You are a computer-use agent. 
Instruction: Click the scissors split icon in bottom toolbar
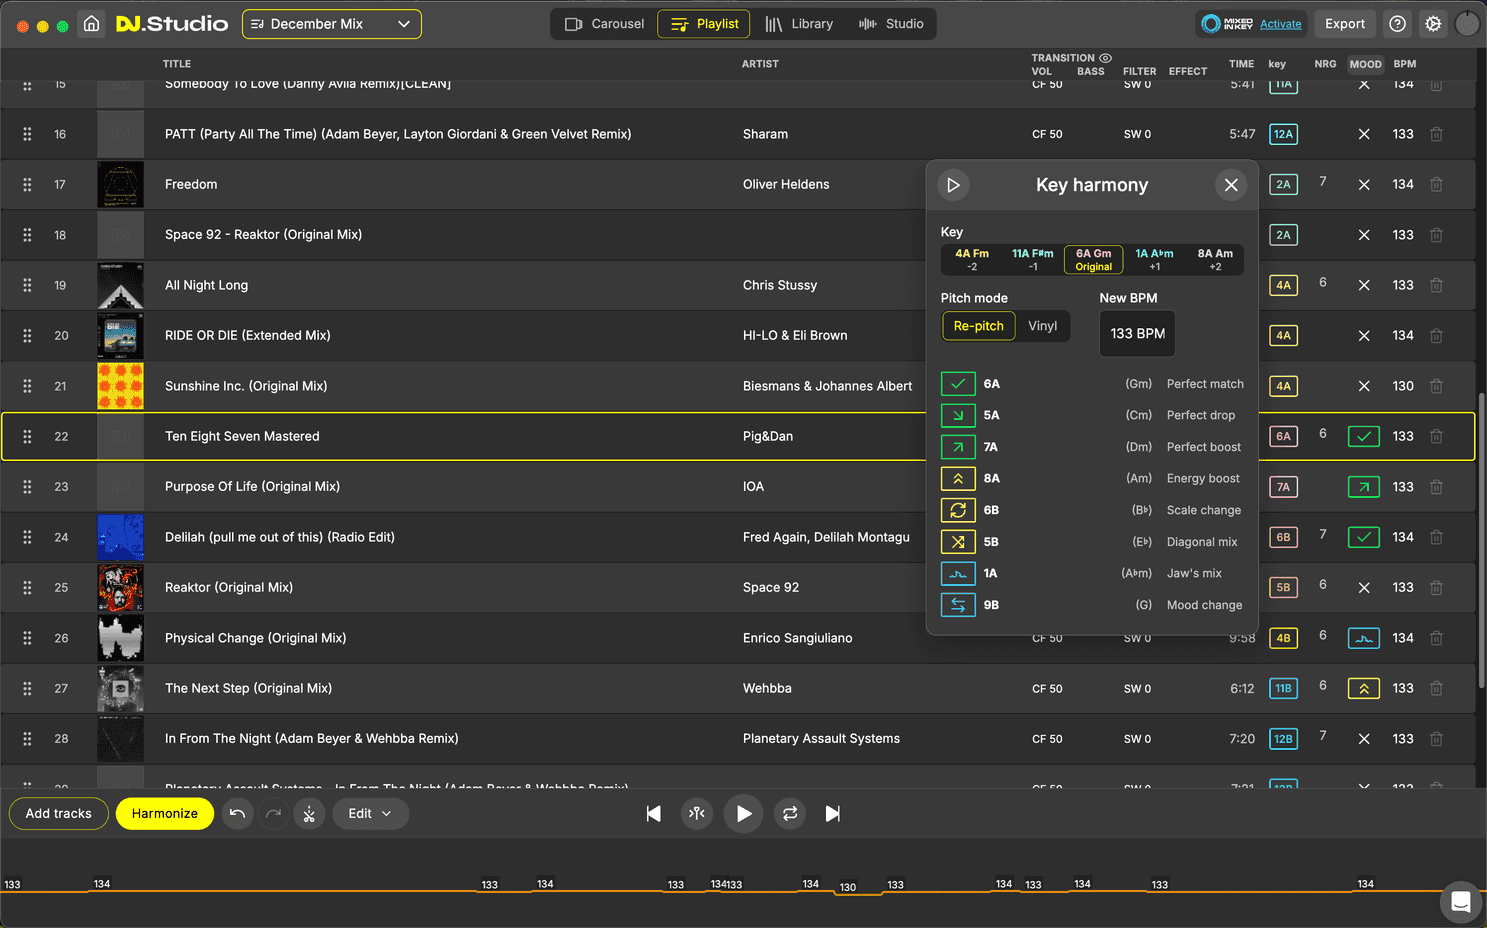tap(309, 814)
